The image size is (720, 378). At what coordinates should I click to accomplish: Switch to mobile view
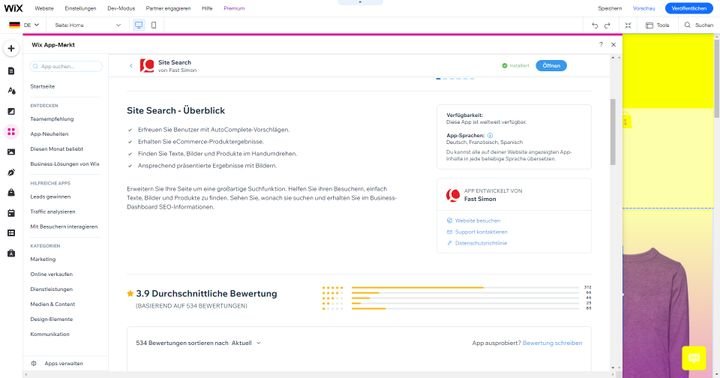pyautogui.click(x=153, y=25)
